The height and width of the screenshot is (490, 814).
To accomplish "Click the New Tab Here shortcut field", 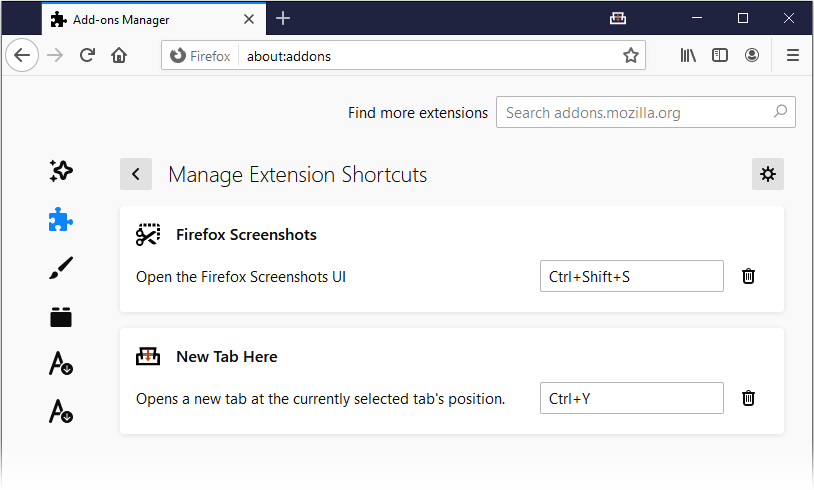I will click(632, 398).
